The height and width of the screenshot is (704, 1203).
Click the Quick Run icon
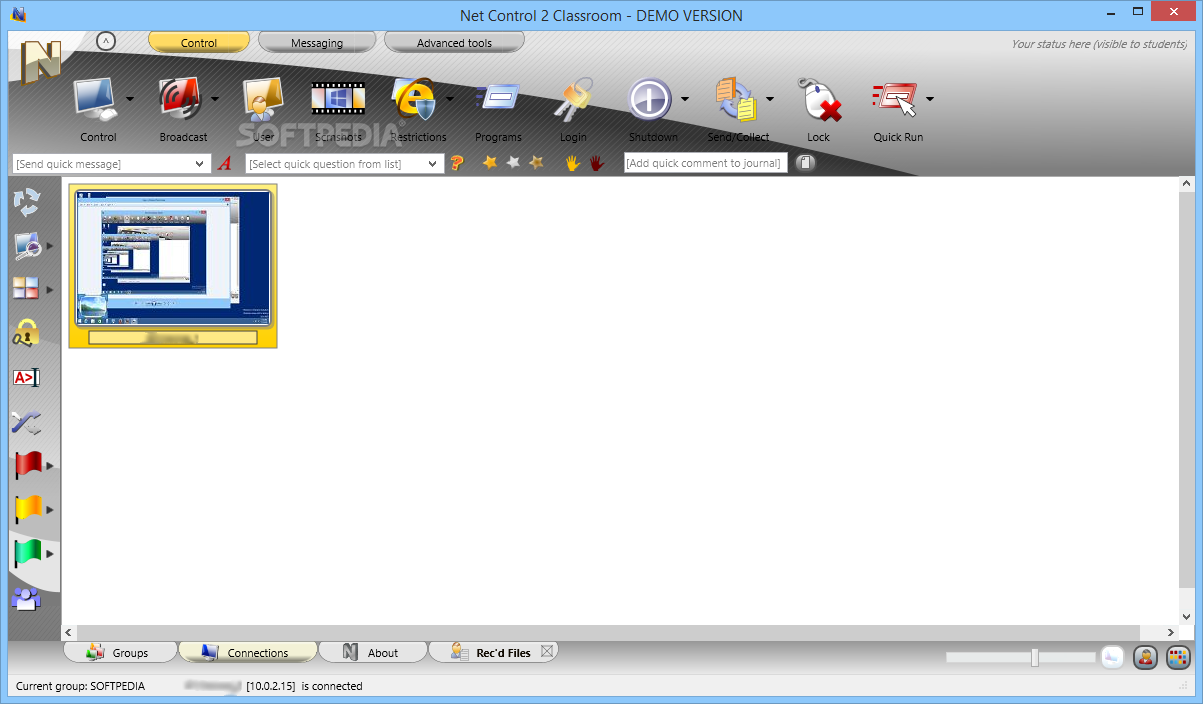coord(896,99)
